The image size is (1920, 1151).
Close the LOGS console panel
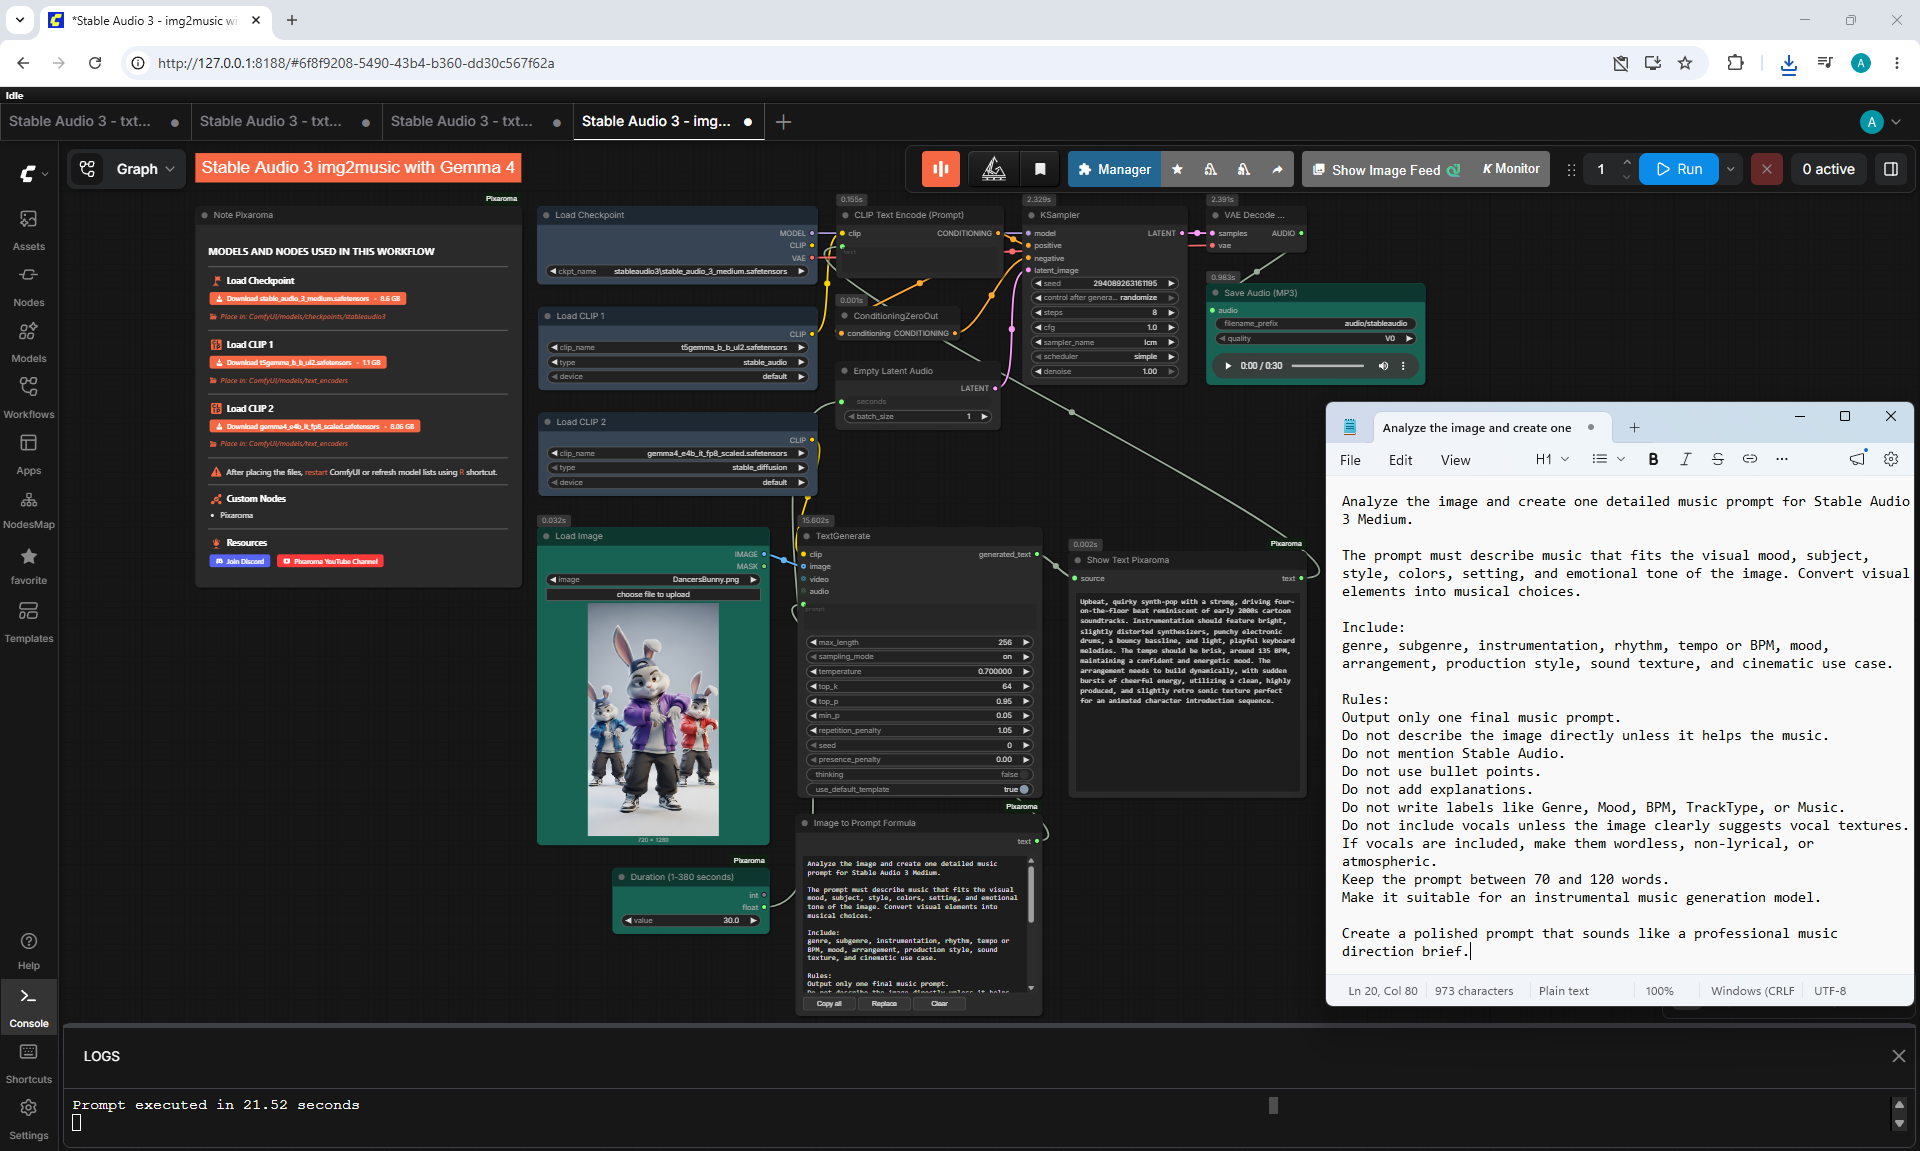point(1898,1056)
